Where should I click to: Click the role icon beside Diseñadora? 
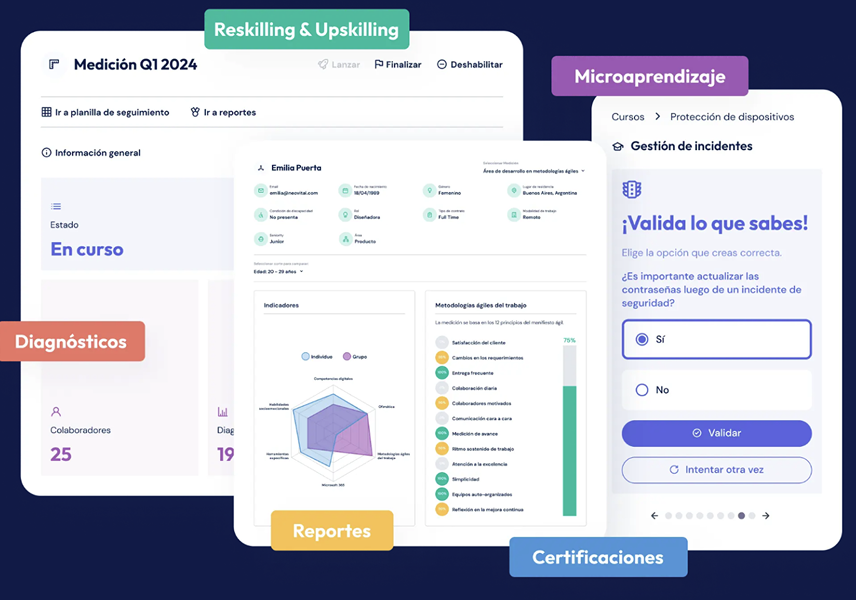click(x=345, y=215)
